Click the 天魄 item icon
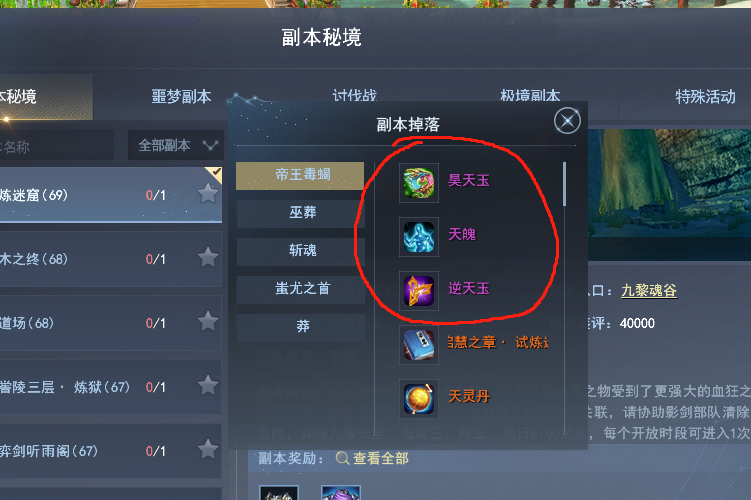Image resolution: width=751 pixels, height=500 pixels. click(419, 237)
